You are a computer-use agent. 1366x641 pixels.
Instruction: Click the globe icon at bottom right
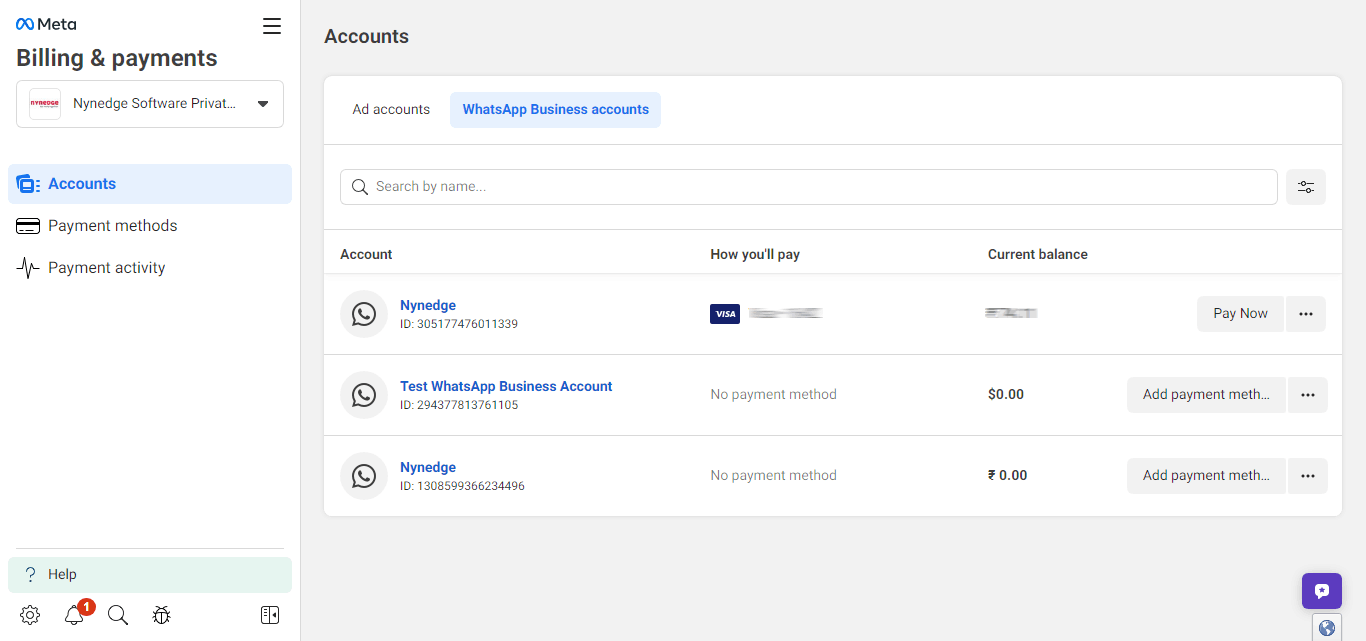click(1327, 628)
